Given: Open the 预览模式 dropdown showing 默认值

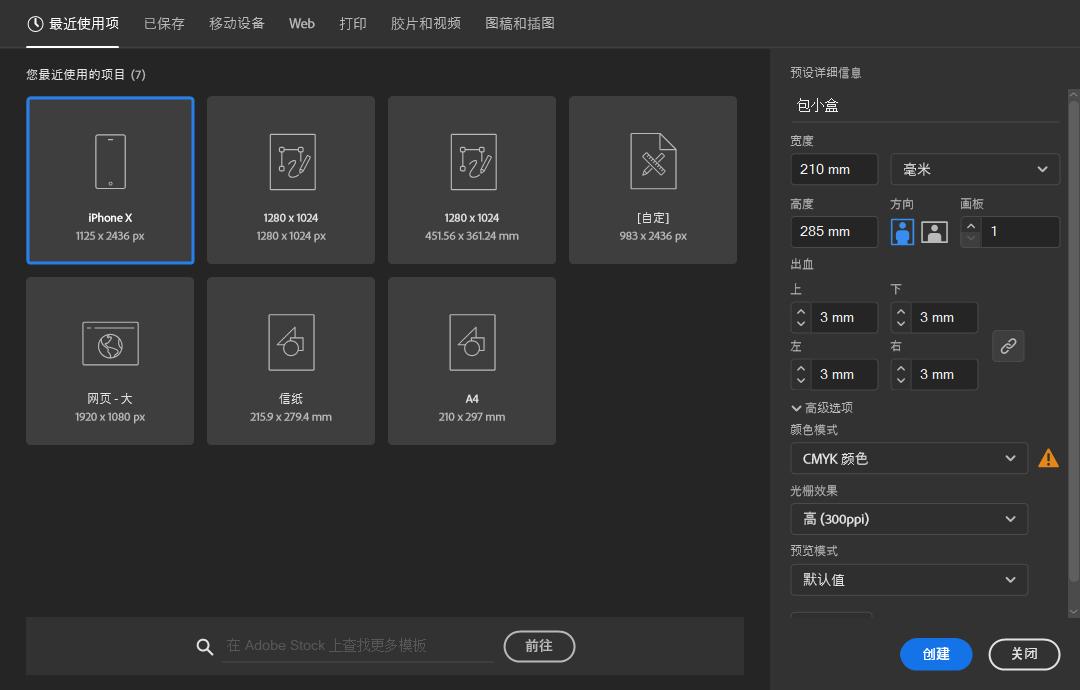Looking at the screenshot, I should tap(908, 579).
